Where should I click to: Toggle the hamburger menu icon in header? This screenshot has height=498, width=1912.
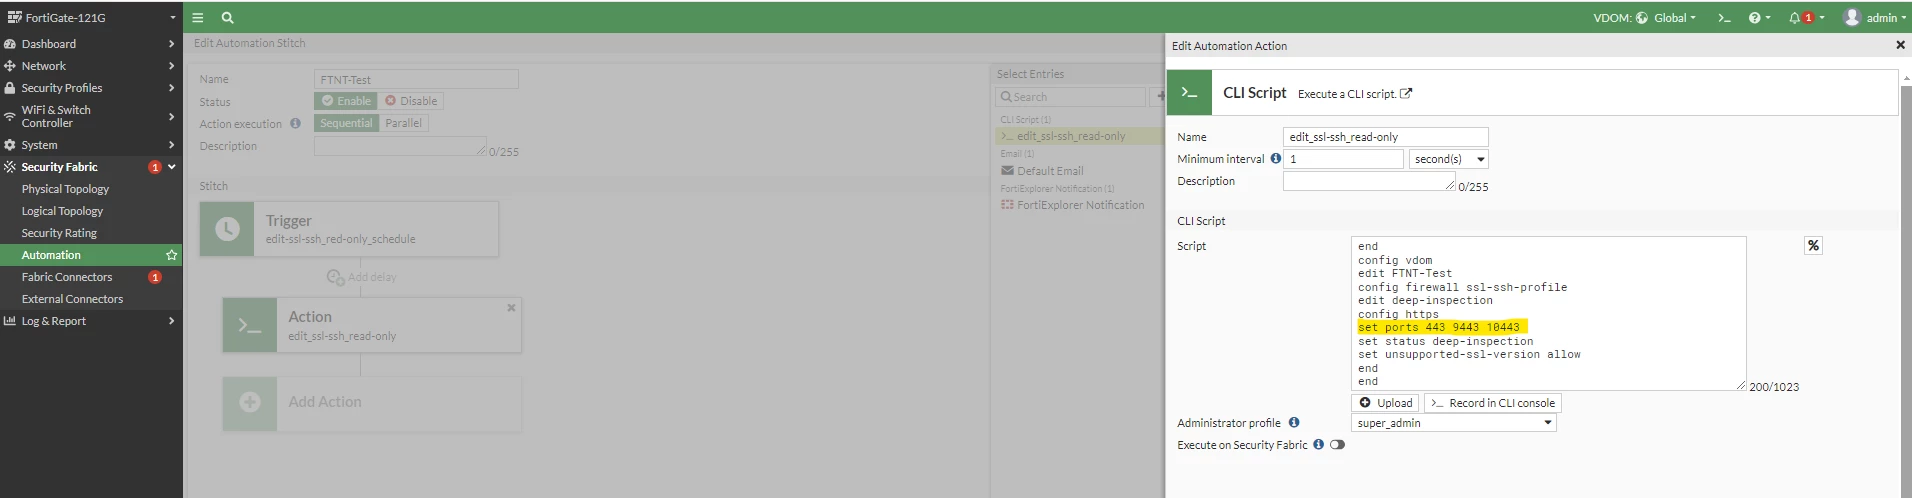coord(198,17)
